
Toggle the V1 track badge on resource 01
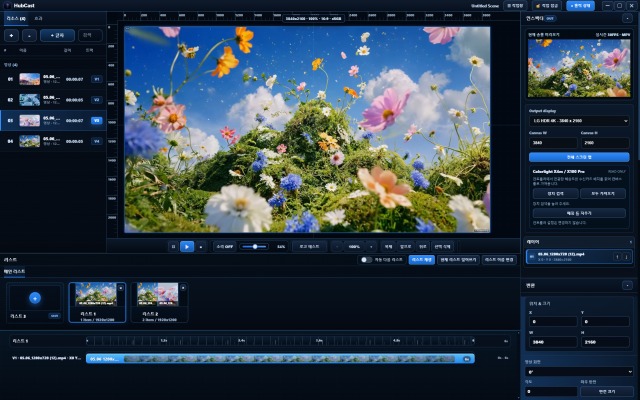[97, 79]
